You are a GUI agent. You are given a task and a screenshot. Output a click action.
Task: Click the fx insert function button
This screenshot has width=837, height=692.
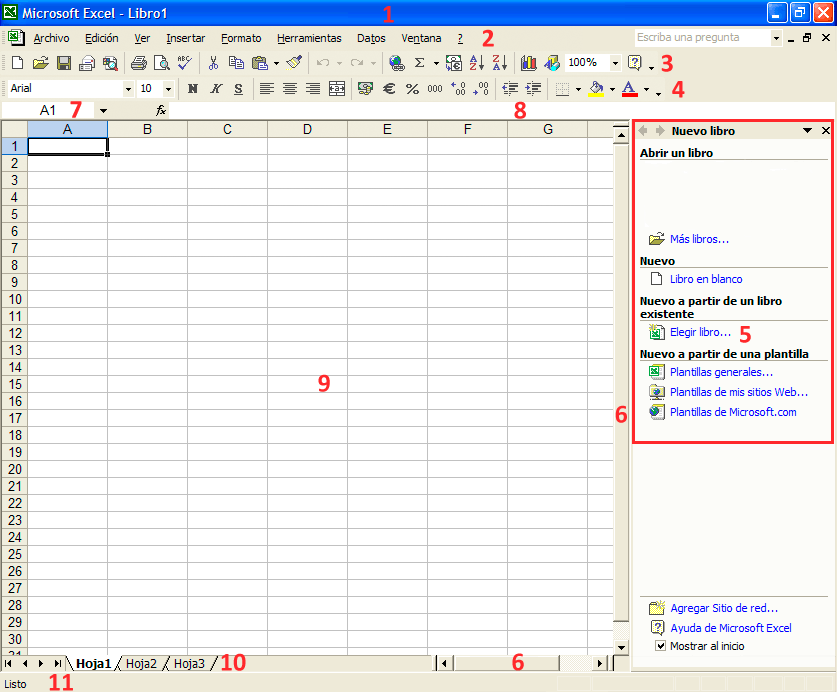click(x=161, y=111)
